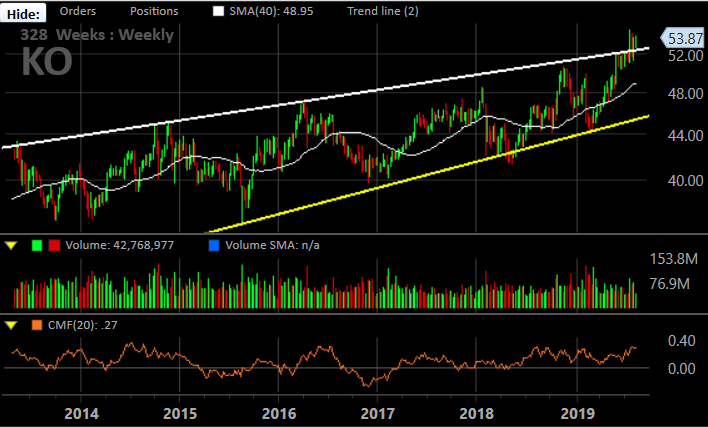Click the 2018 date axis label
The width and height of the screenshot is (708, 427).
click(476, 413)
